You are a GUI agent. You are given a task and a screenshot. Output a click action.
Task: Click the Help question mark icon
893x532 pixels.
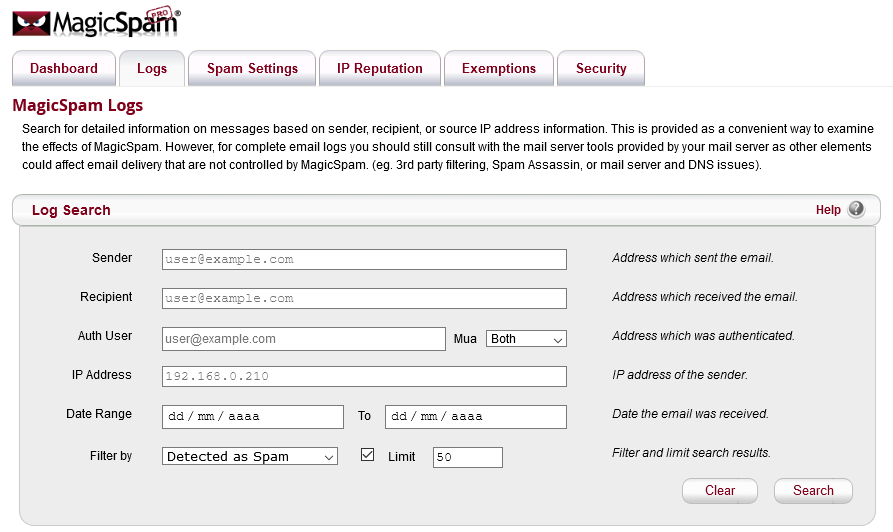pos(856,210)
